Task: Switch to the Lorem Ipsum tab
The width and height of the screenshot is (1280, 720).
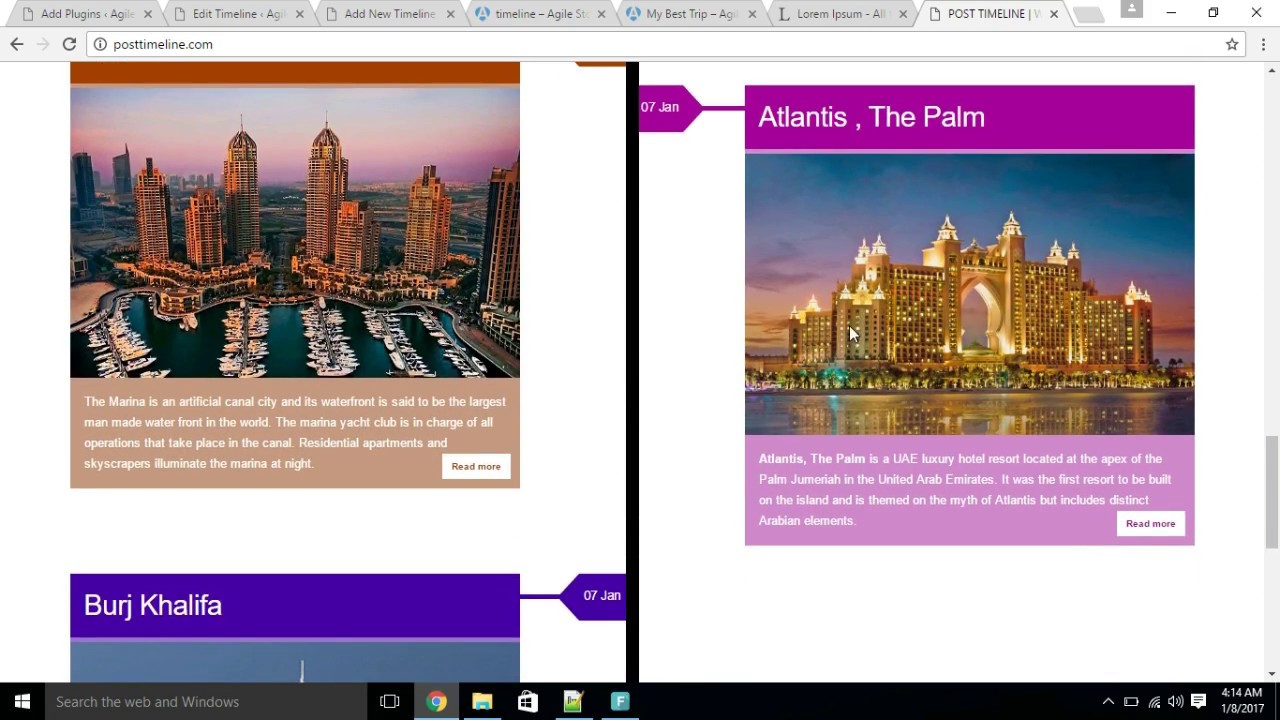Action: (x=836, y=14)
